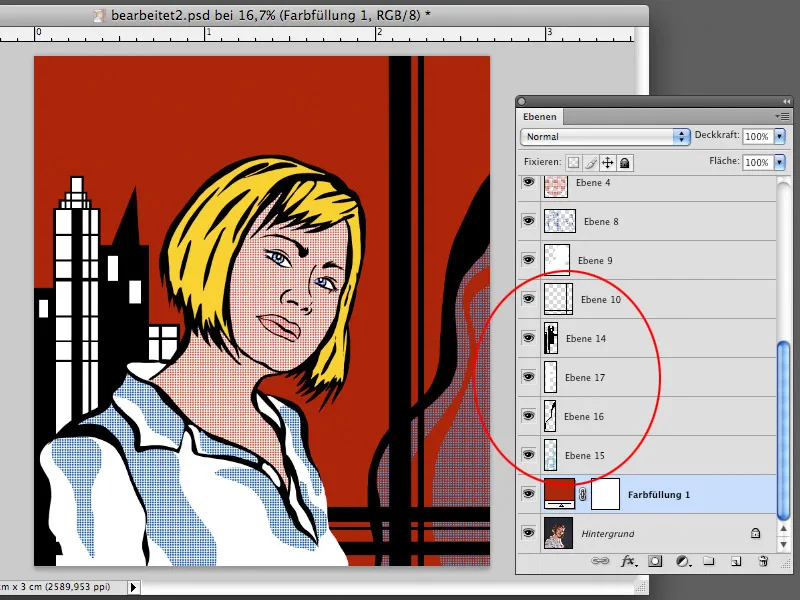This screenshot has height=600, width=800.
Task: Click the Hintergrund layer lock icon
Action: click(756, 533)
